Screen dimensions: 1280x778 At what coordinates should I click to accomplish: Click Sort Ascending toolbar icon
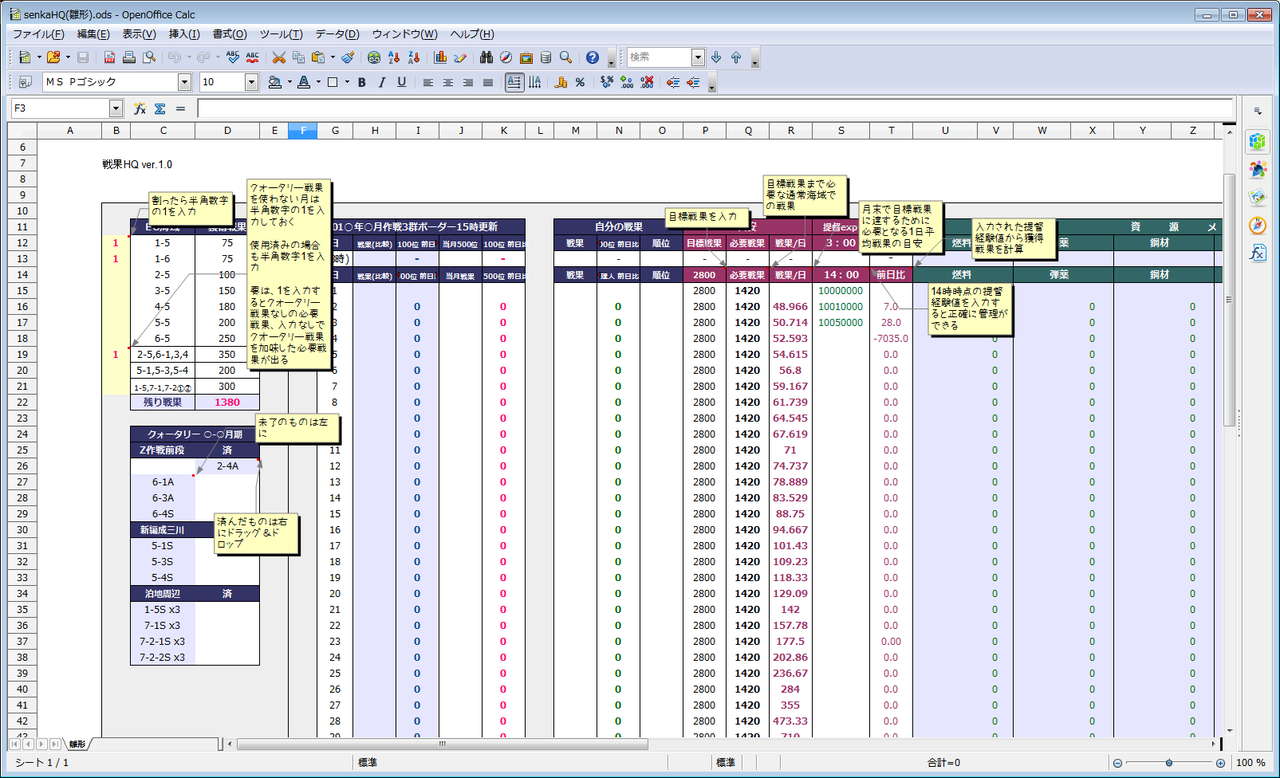tap(393, 58)
